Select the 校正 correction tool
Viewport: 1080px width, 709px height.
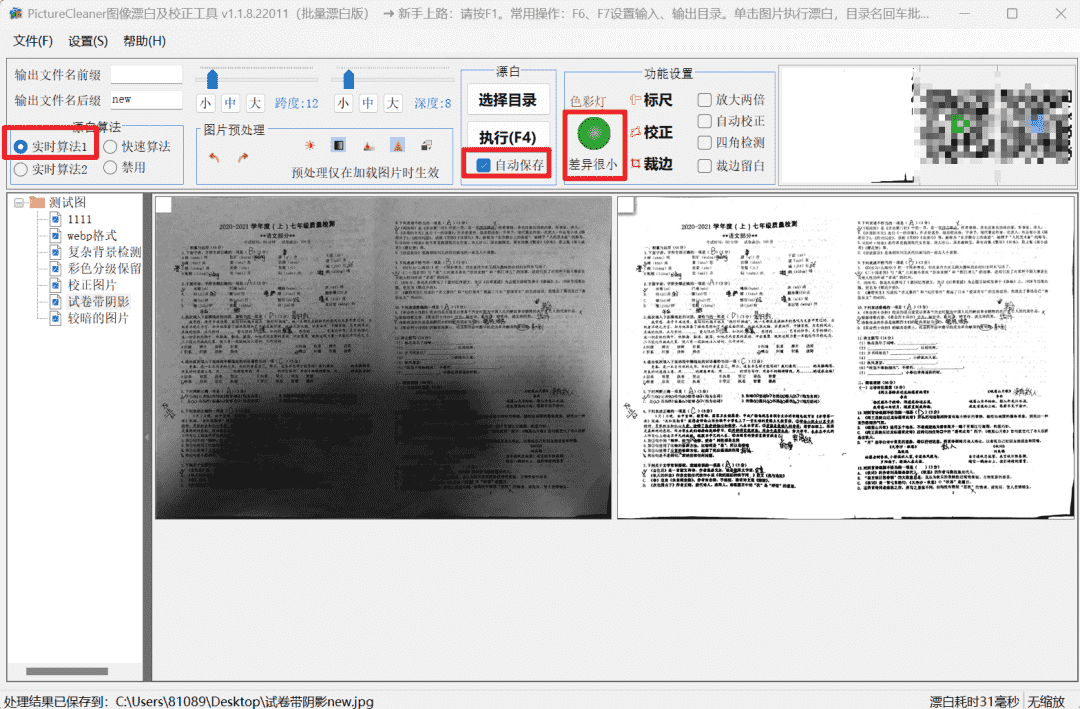click(x=651, y=132)
